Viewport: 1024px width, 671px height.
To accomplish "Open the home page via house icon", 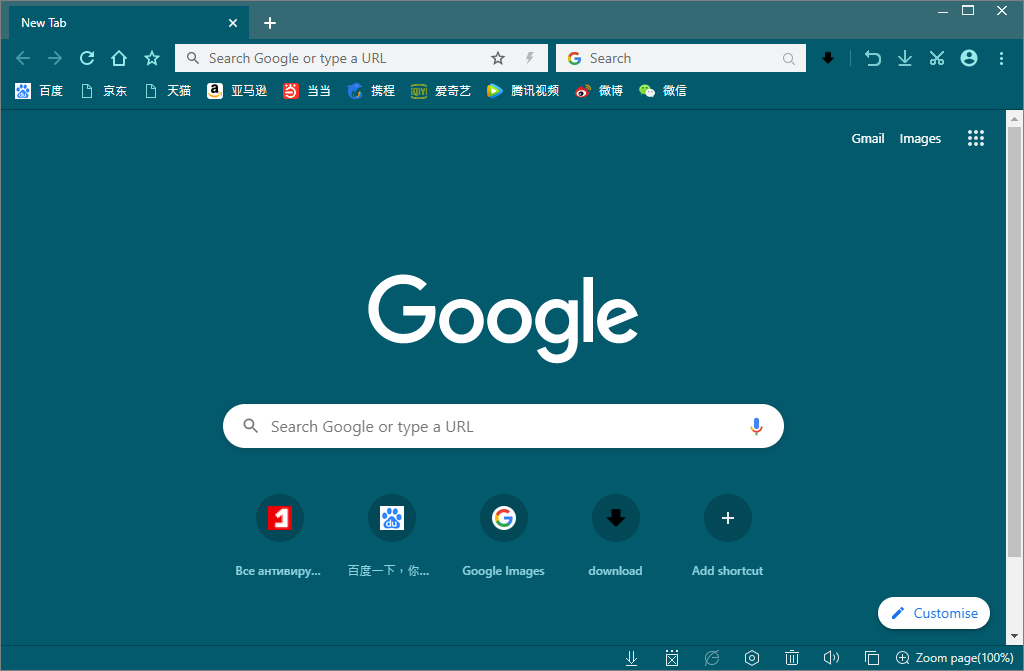I will 119,58.
